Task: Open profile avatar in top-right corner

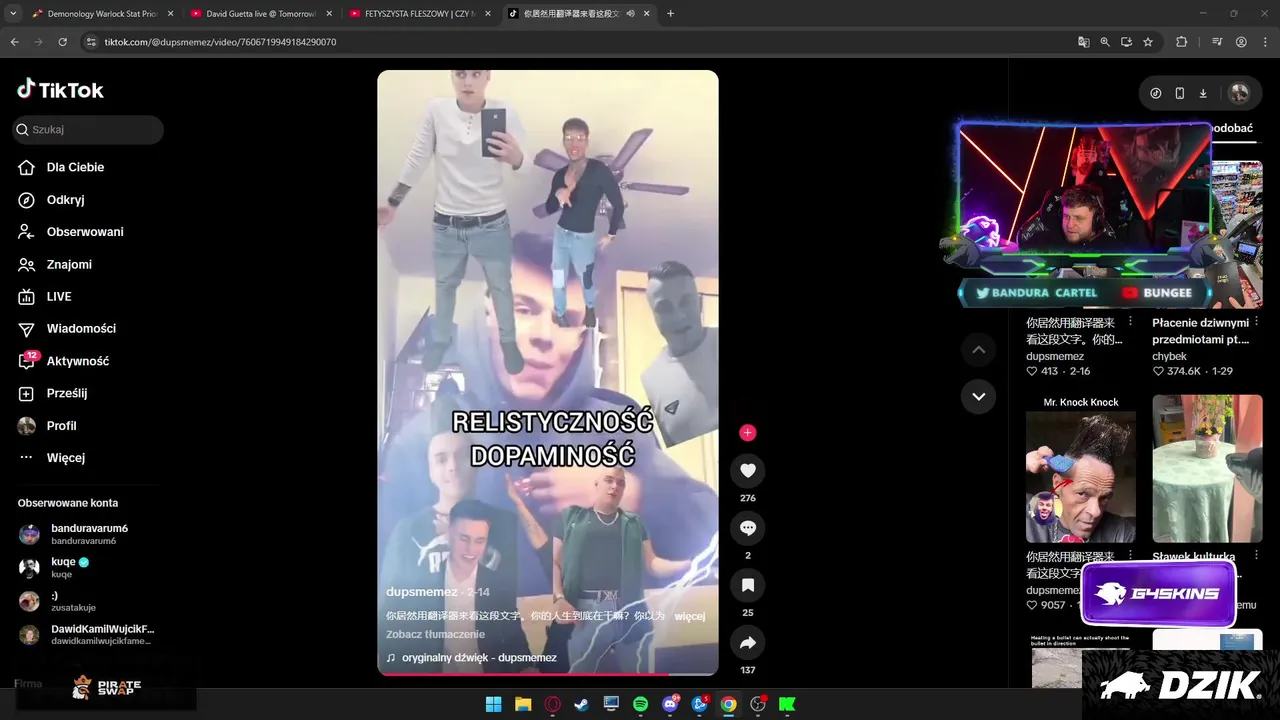Action: coord(1239,93)
